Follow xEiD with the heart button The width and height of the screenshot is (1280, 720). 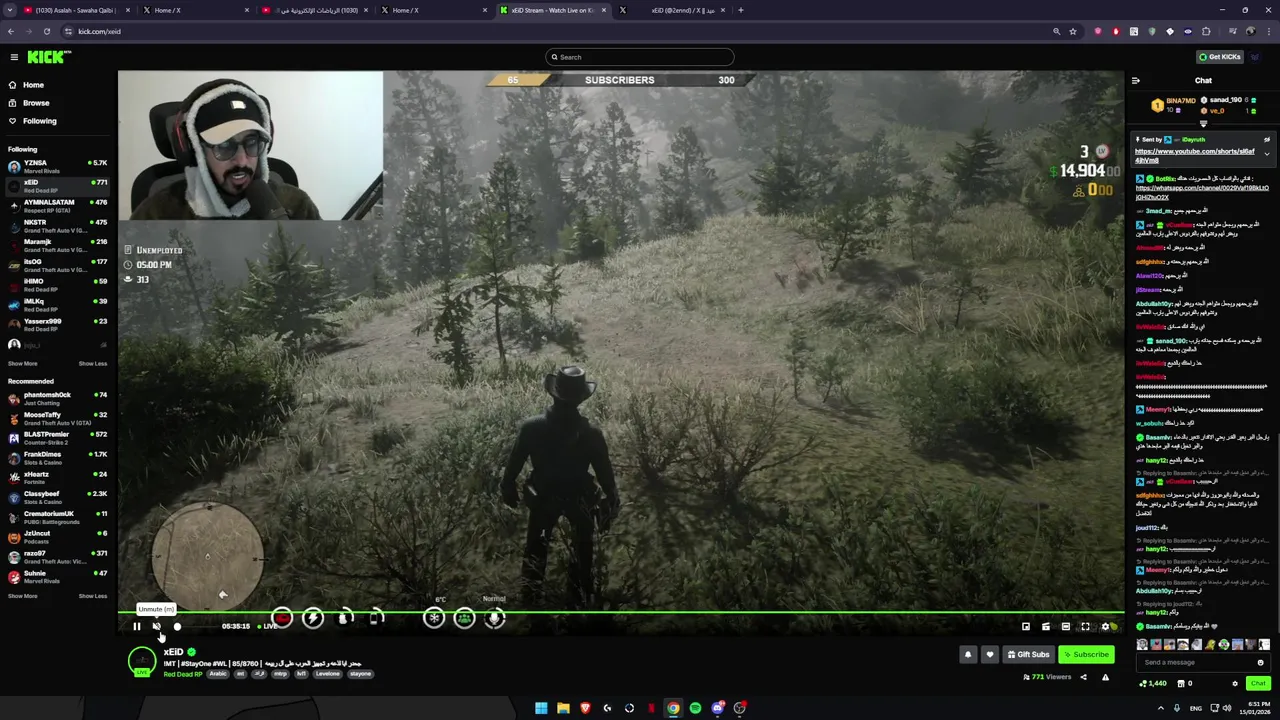(989, 655)
